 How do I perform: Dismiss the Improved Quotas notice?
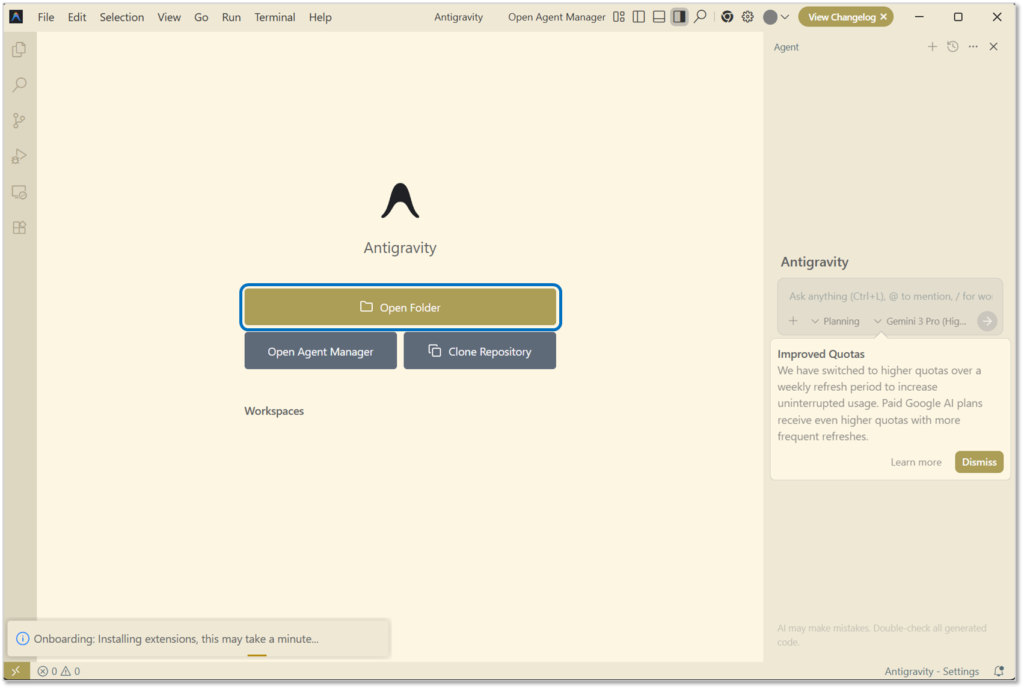point(979,462)
